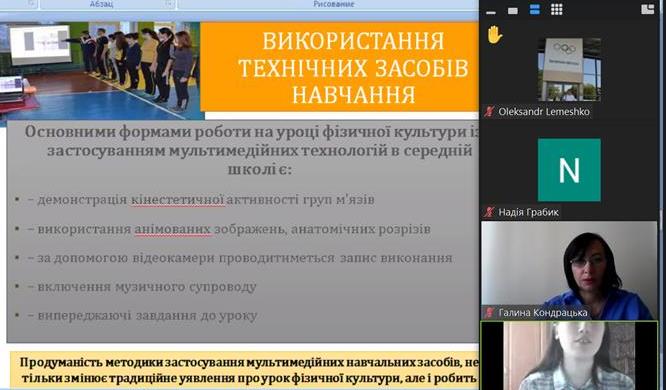Screen dimensions: 666x390
Task: Click bullet включення музичного супроводу
Action: 142,287
